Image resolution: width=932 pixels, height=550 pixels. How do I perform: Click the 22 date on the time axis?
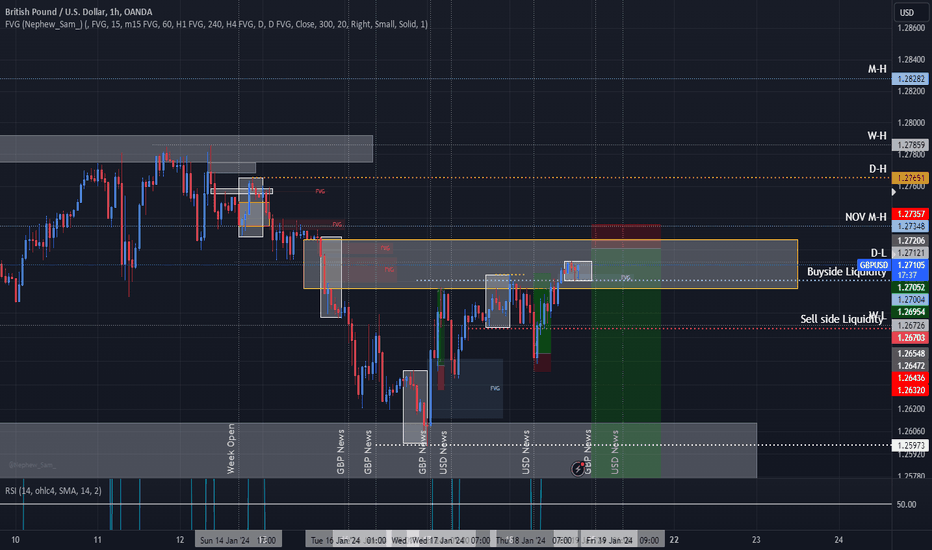click(674, 540)
